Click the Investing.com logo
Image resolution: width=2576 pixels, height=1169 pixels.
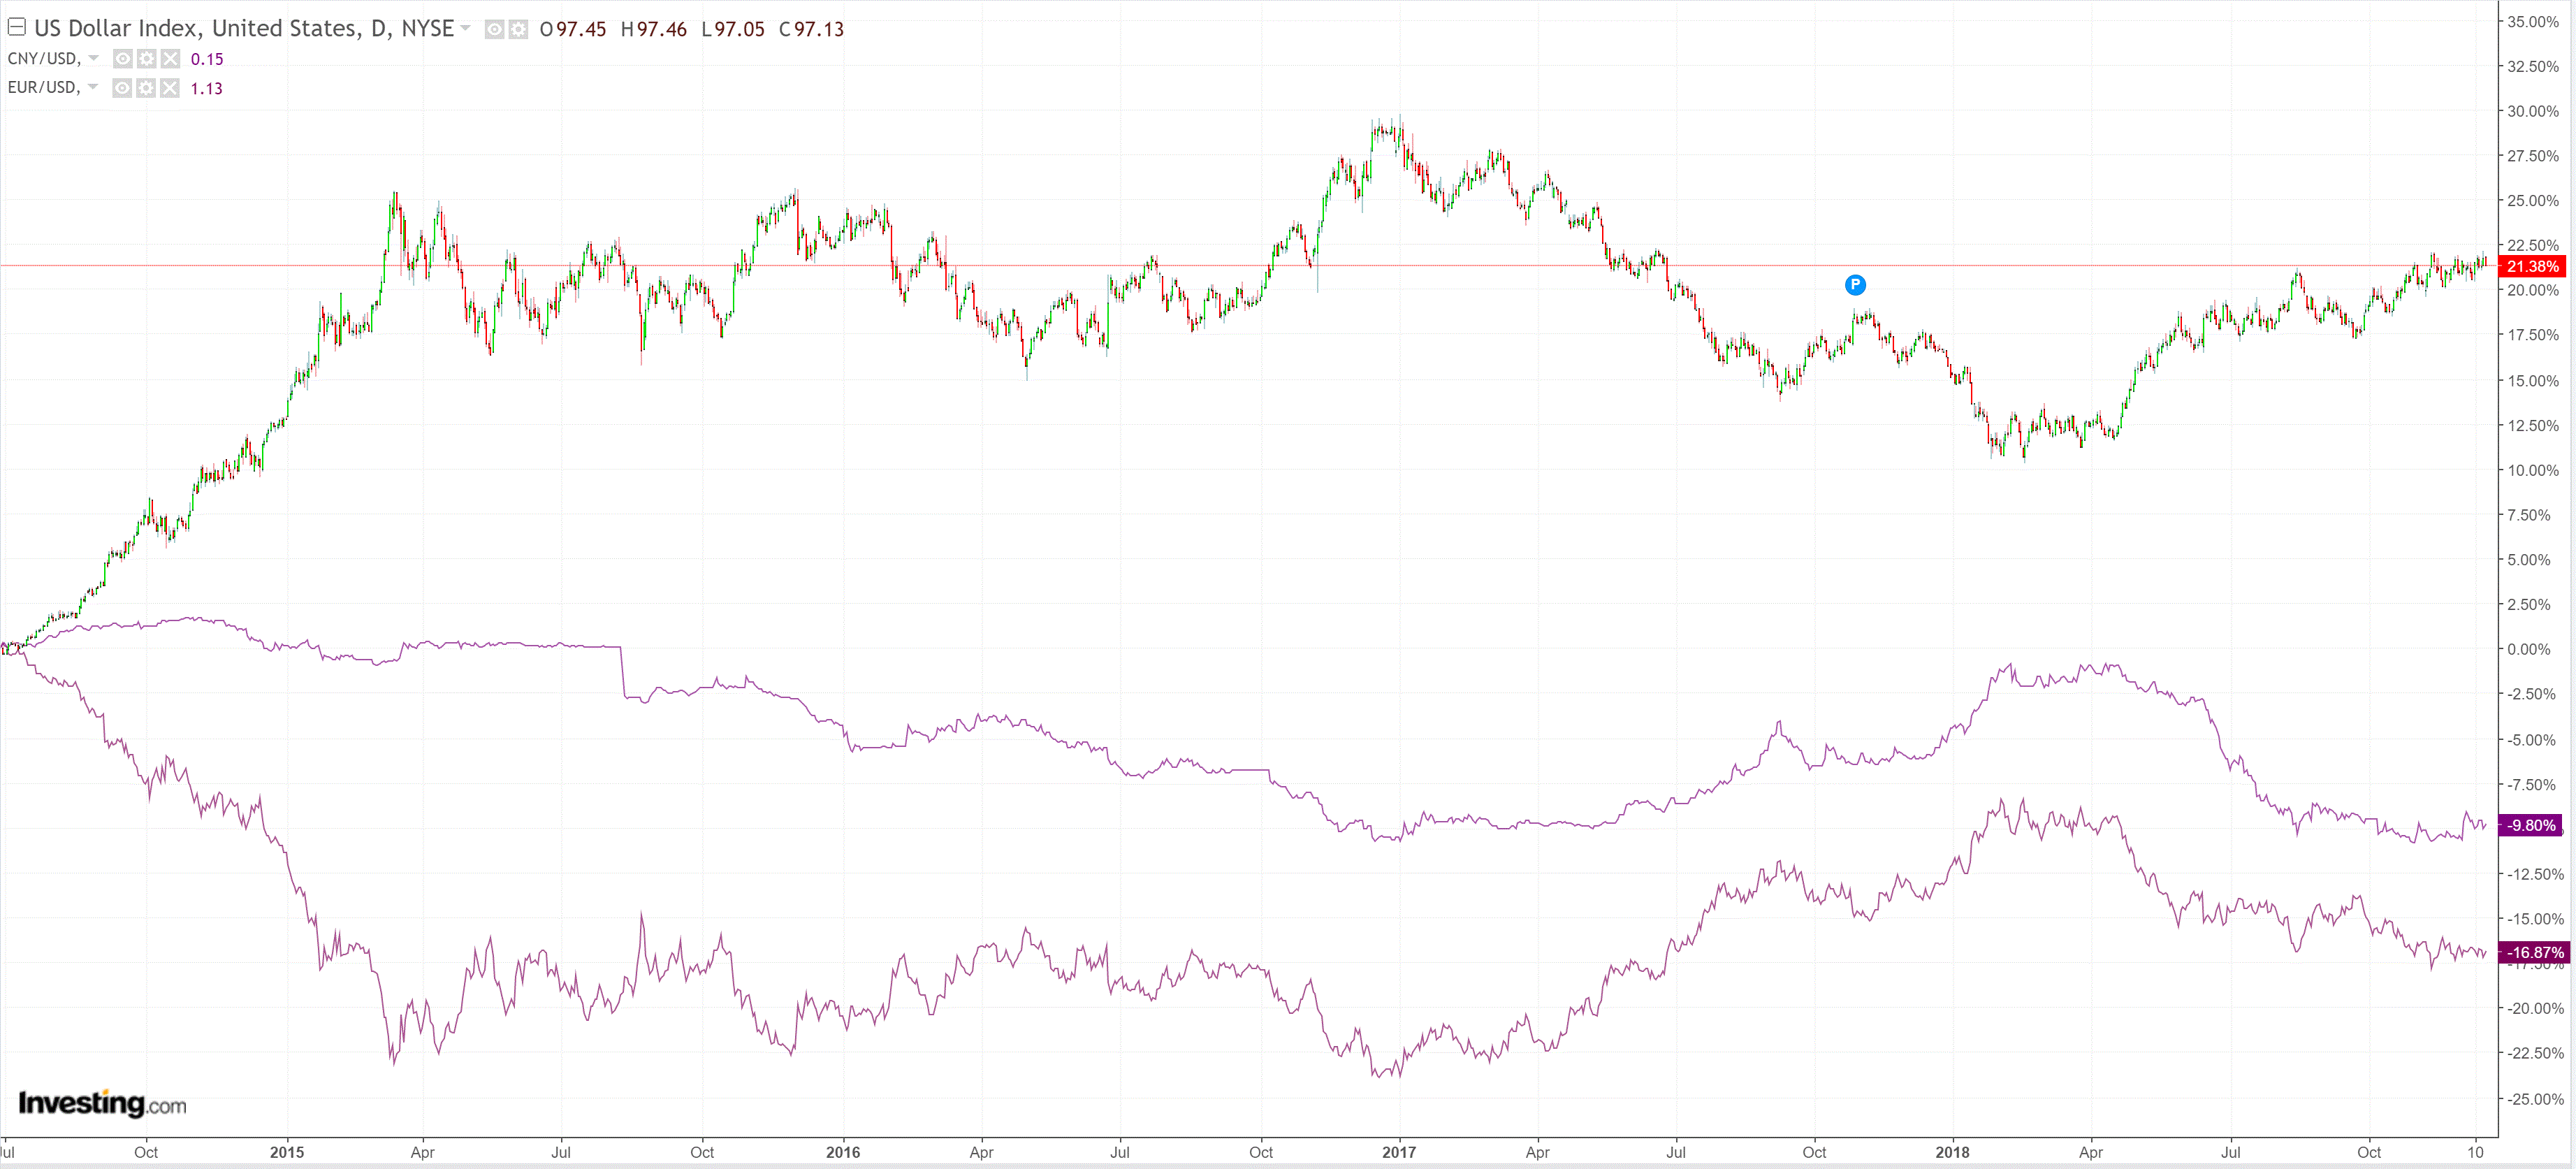pyautogui.click(x=102, y=1103)
